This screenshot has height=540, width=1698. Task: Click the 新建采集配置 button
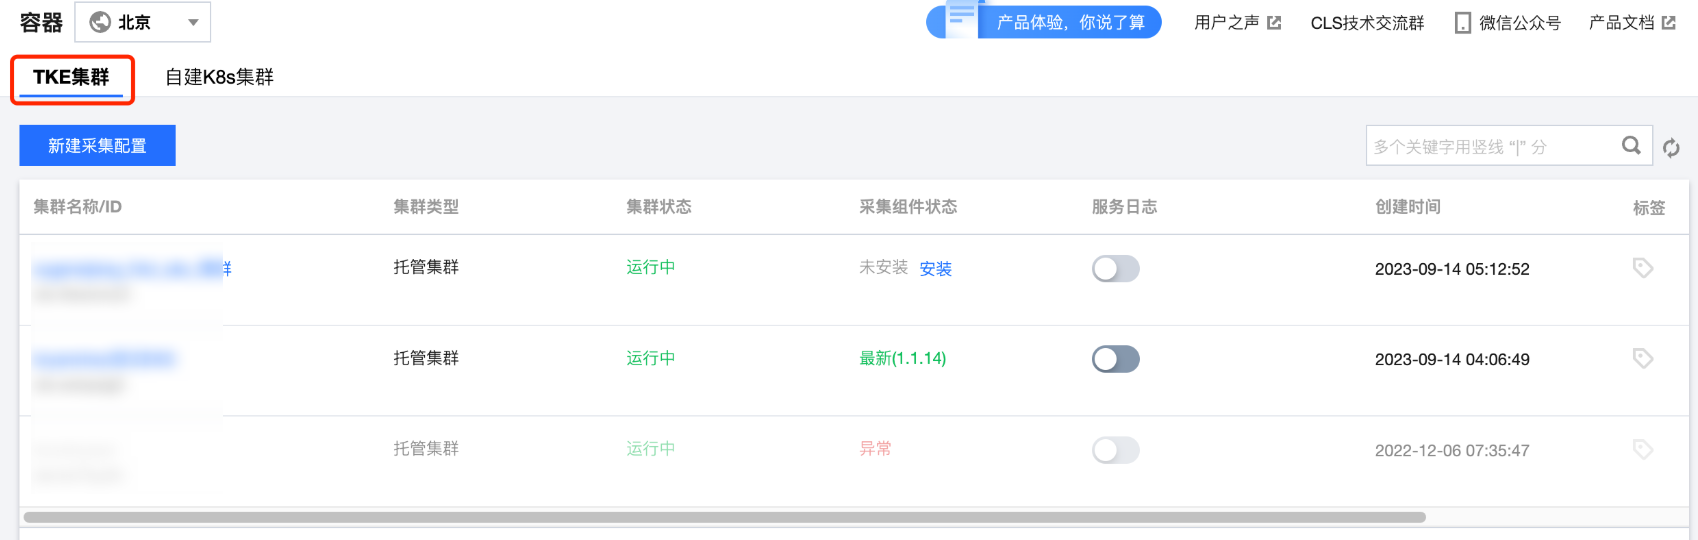coord(97,146)
